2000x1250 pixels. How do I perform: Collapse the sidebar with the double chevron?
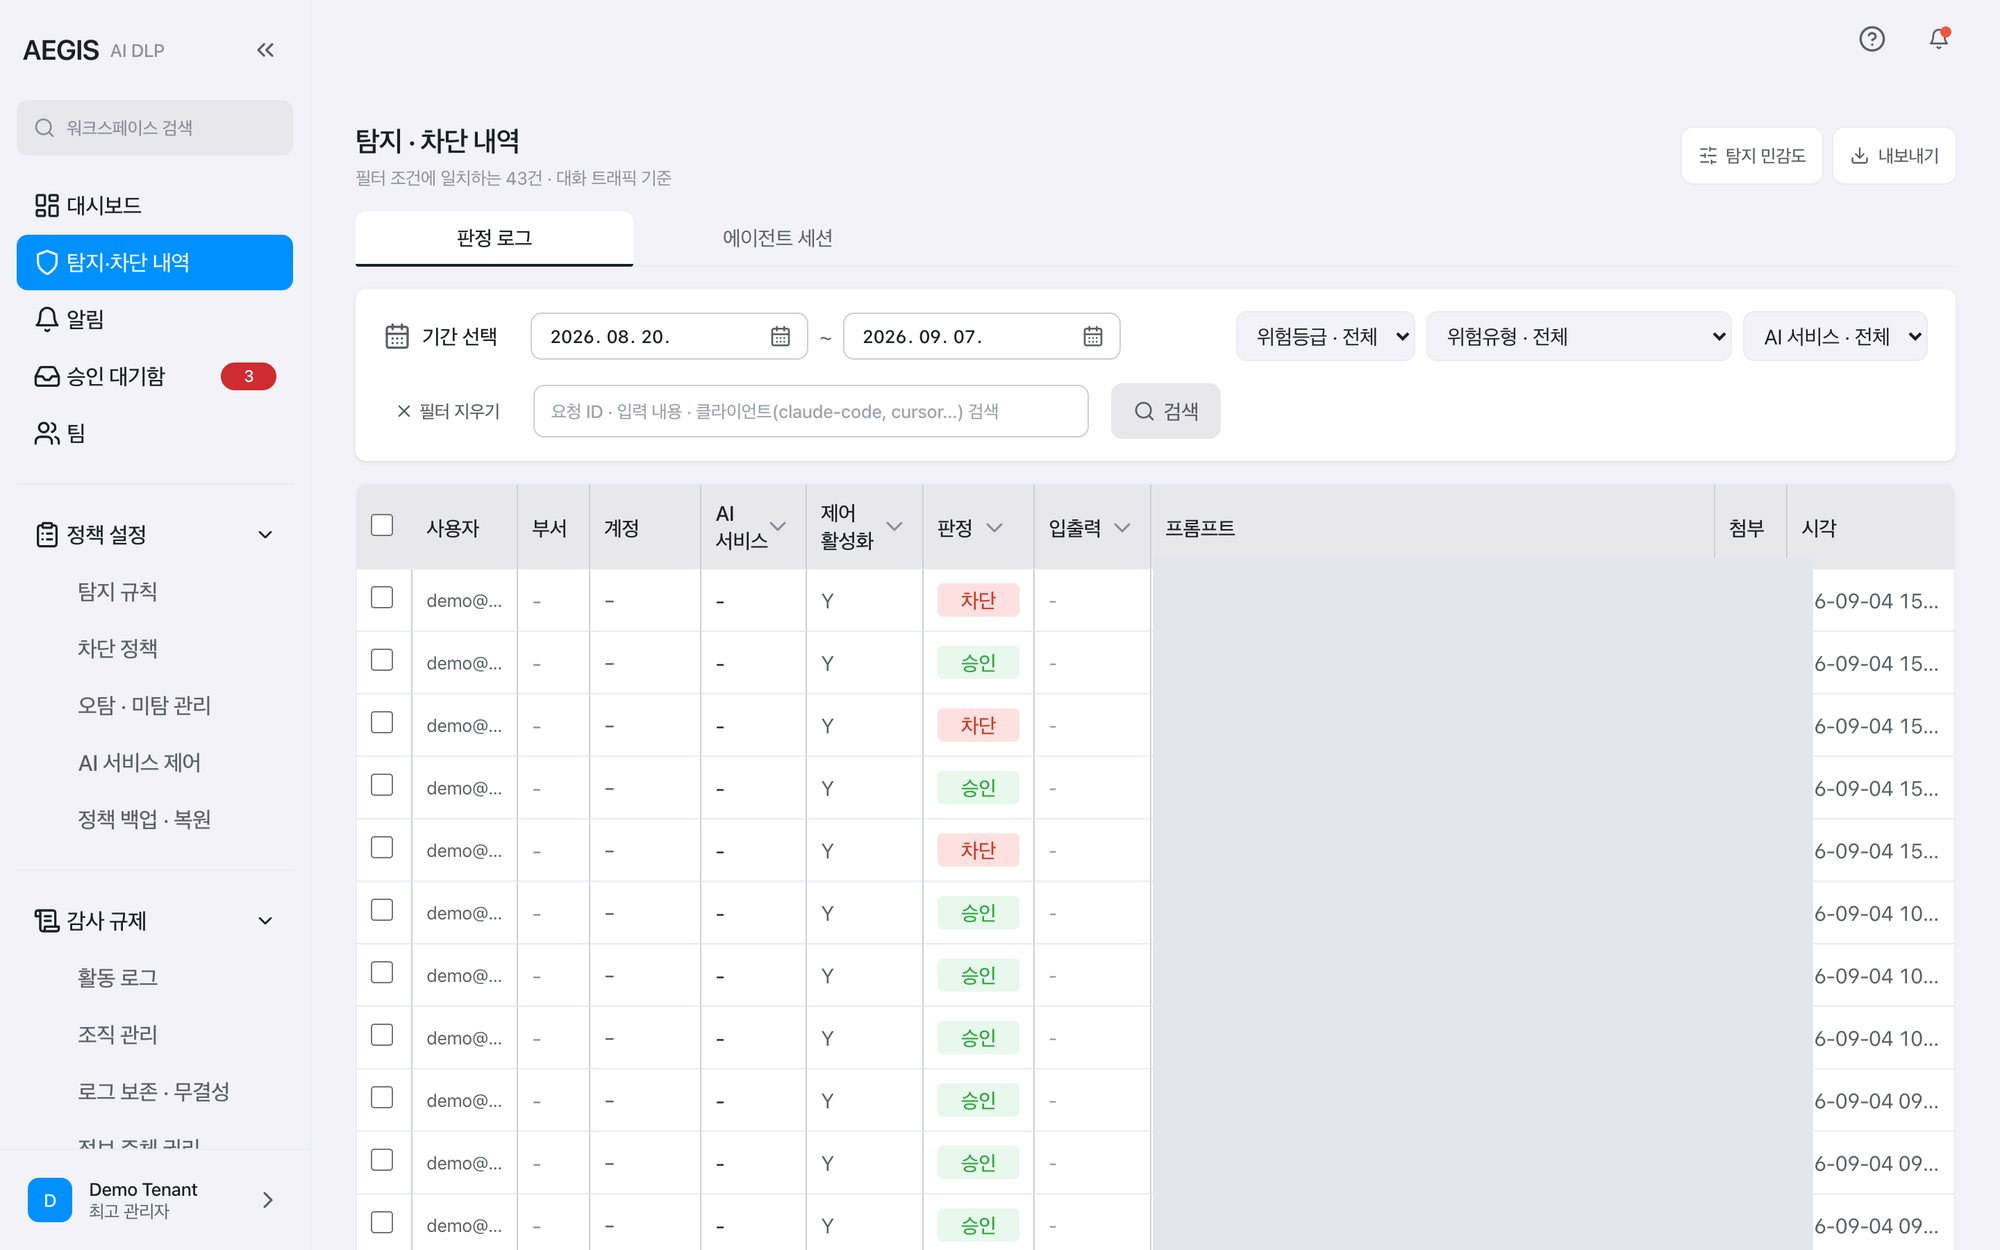(265, 50)
